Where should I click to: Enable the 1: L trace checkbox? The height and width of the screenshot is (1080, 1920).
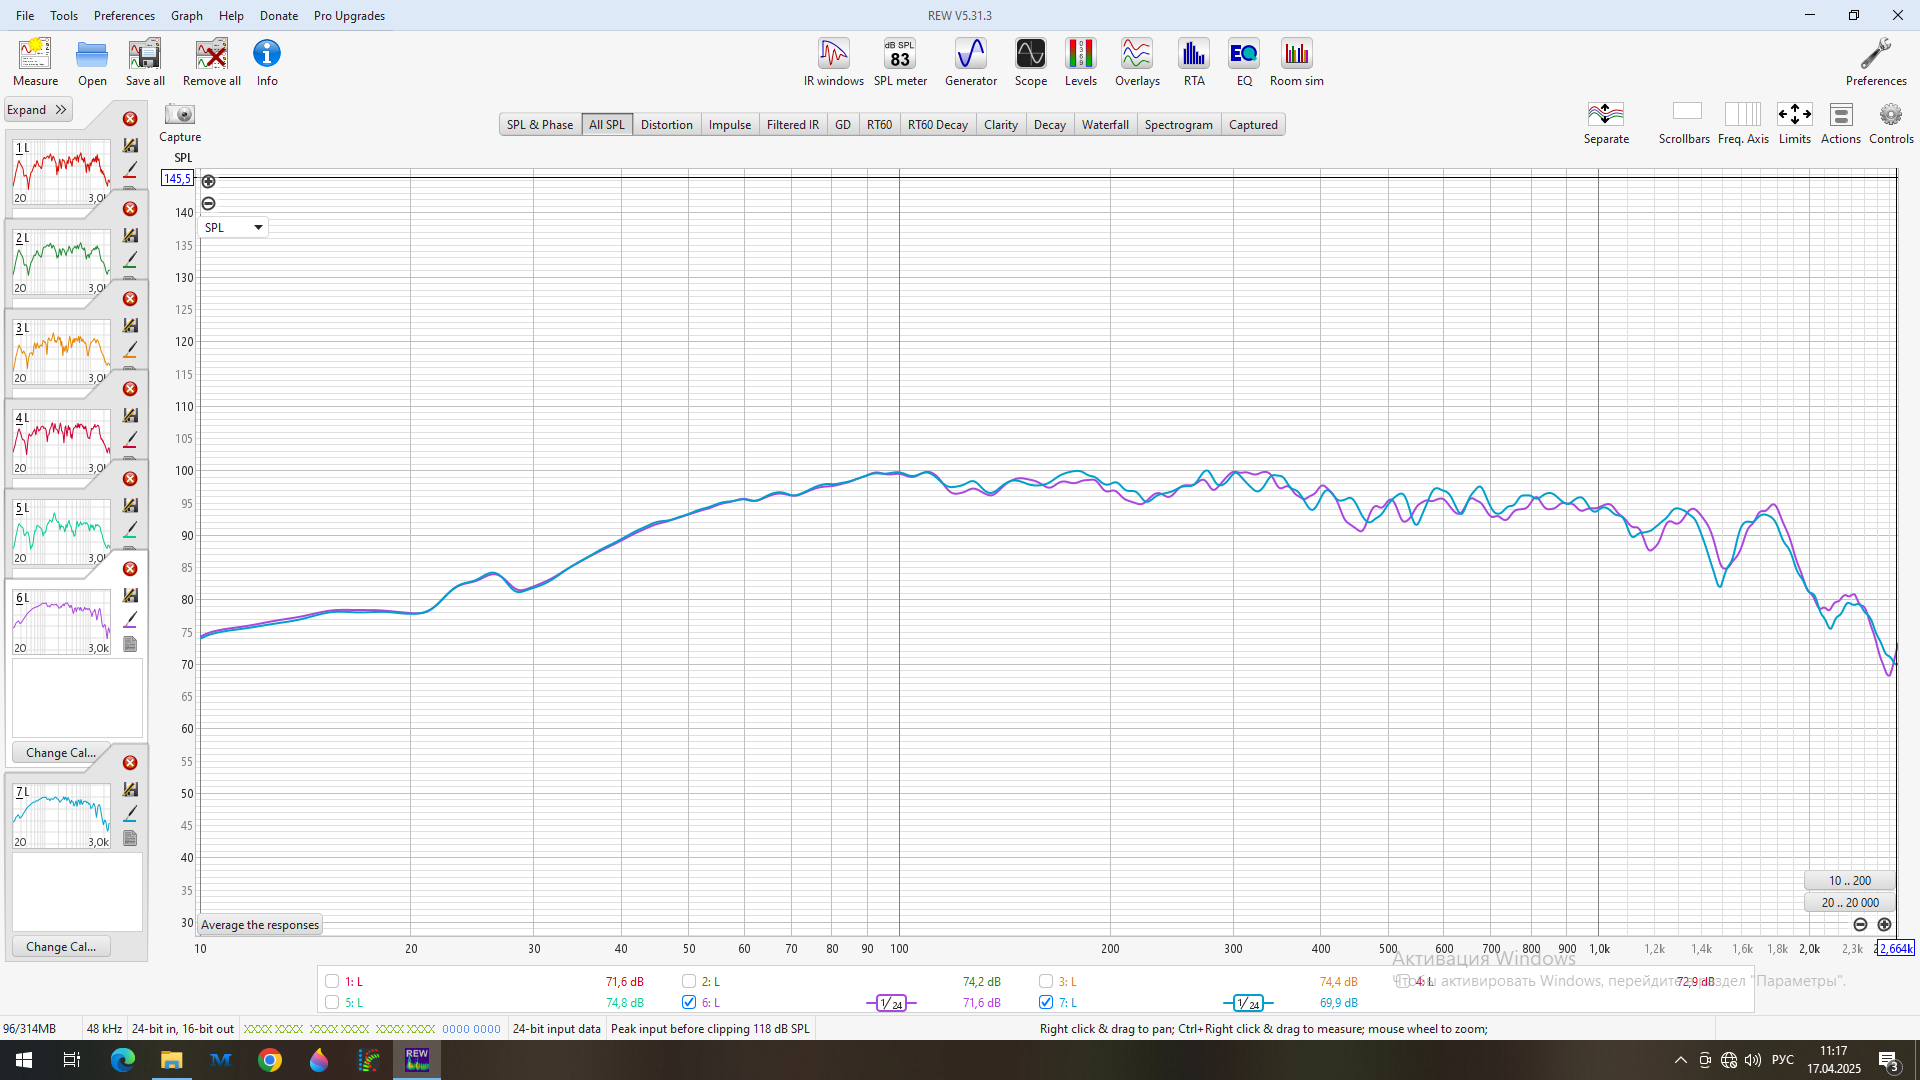tap(332, 981)
